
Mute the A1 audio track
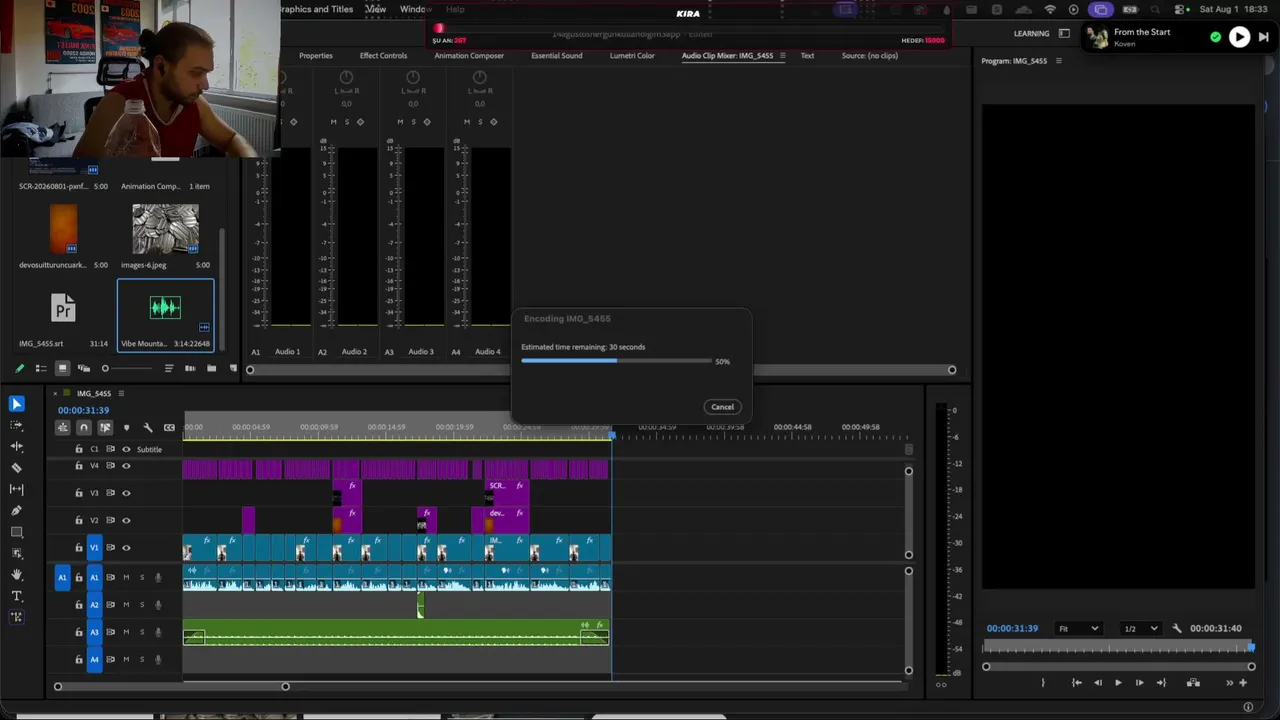click(126, 577)
